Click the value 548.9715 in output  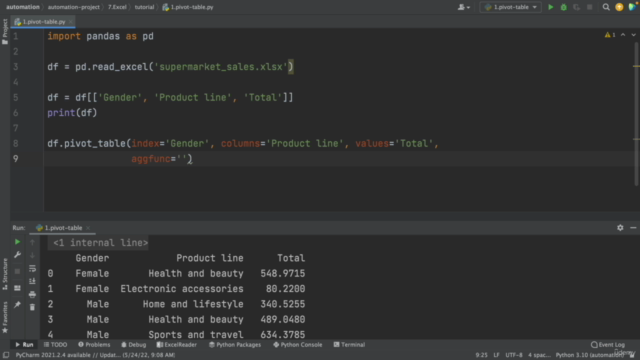click(282, 273)
